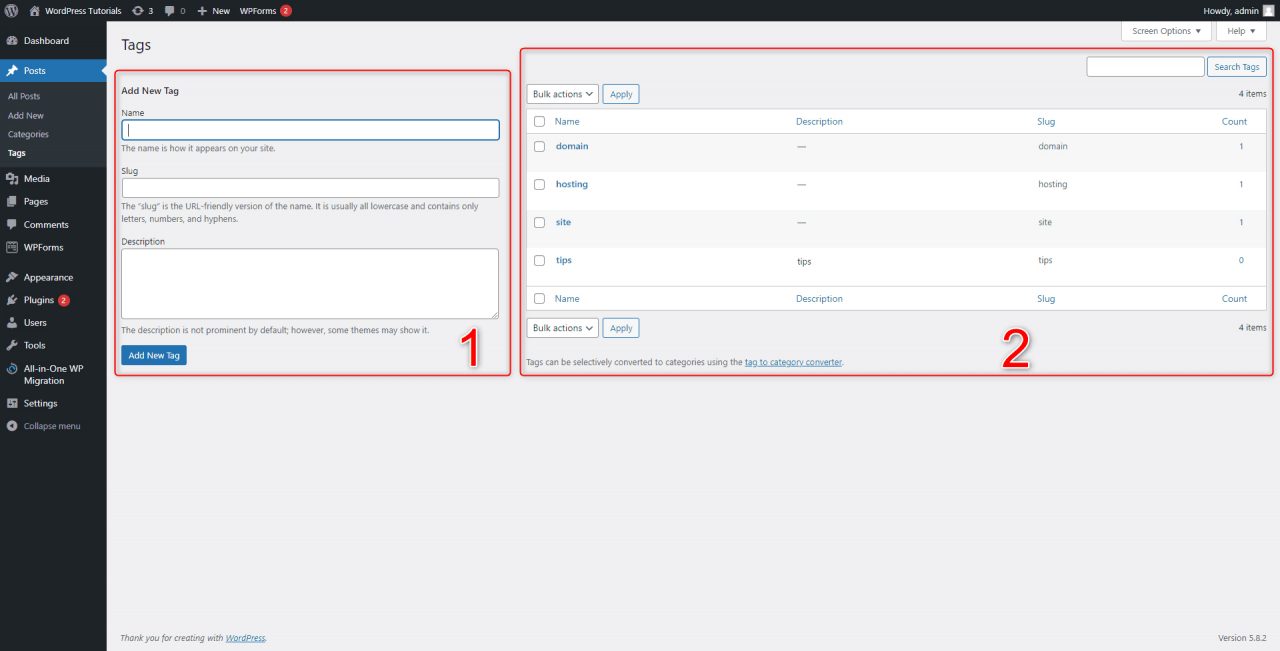Go to All Posts in the sidebar
This screenshot has height=651, width=1280.
24,96
